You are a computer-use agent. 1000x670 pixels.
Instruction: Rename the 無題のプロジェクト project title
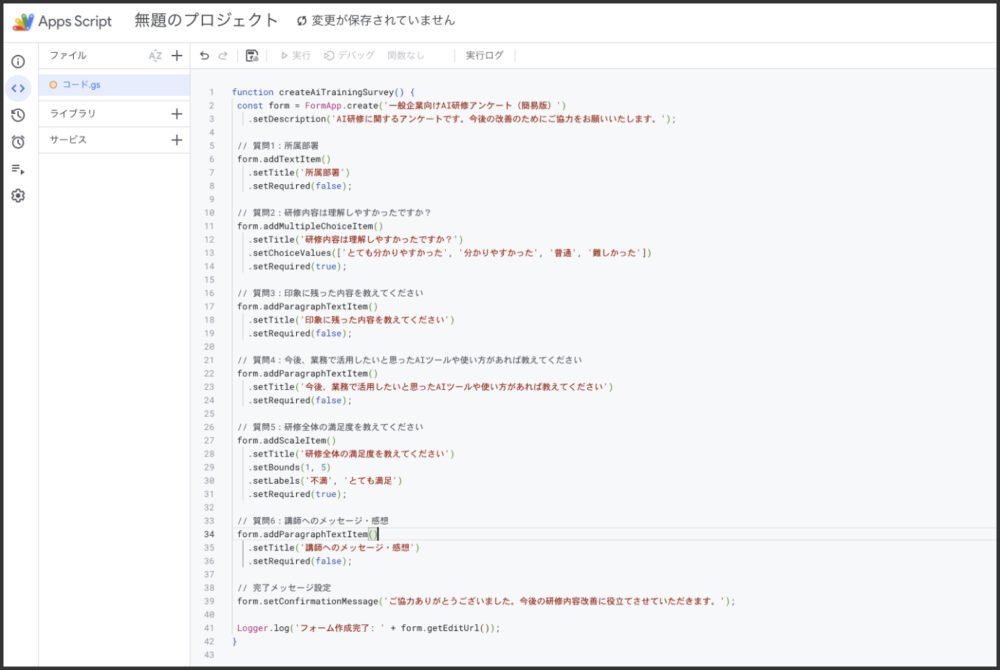point(202,19)
